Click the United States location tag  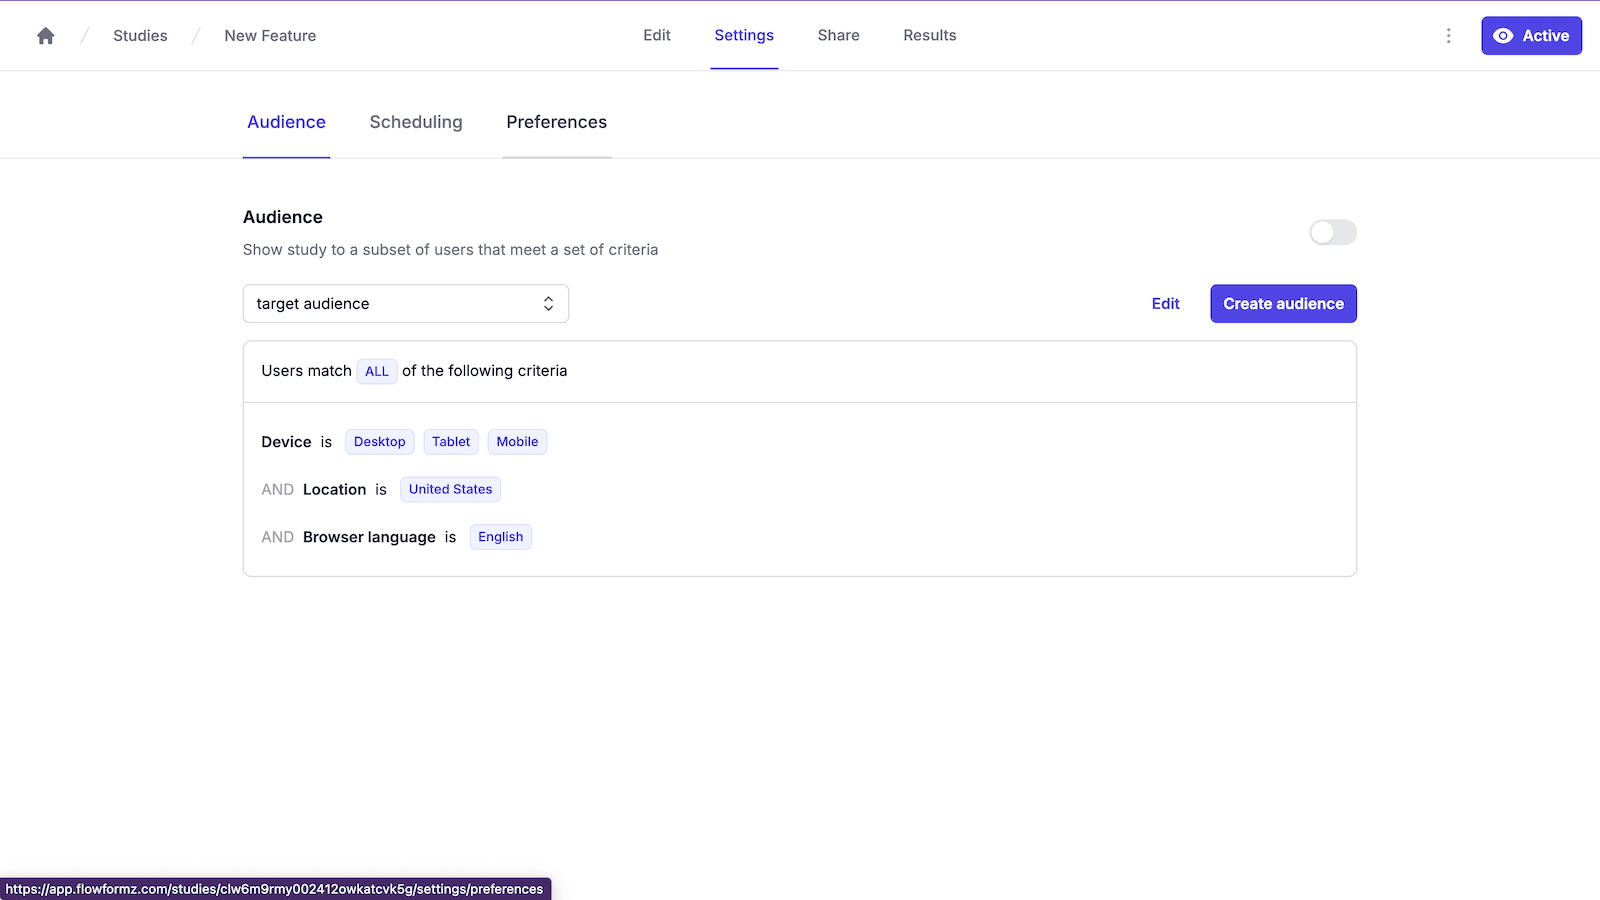[x=450, y=489]
